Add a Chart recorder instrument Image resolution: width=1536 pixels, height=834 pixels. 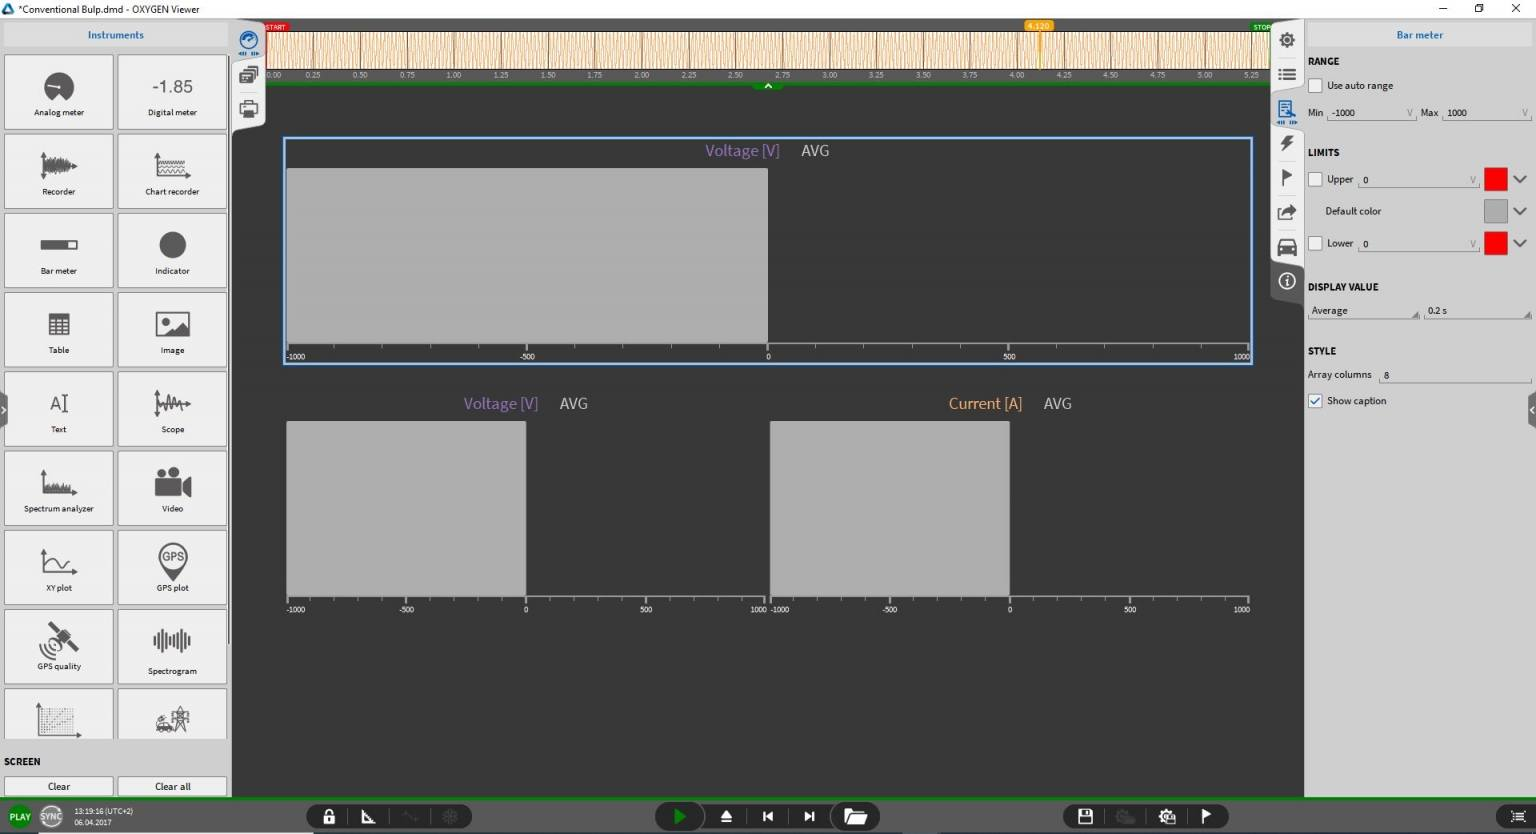point(172,171)
